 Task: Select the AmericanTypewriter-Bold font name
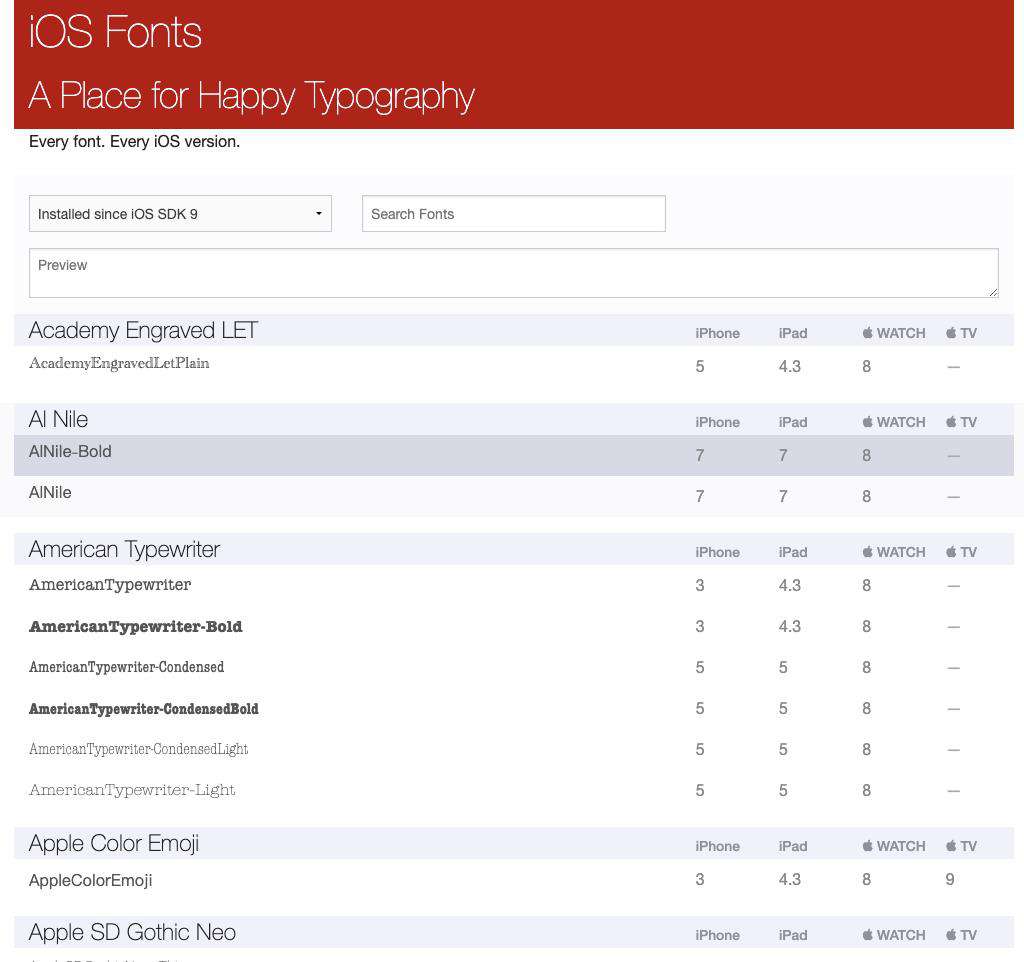(136, 626)
